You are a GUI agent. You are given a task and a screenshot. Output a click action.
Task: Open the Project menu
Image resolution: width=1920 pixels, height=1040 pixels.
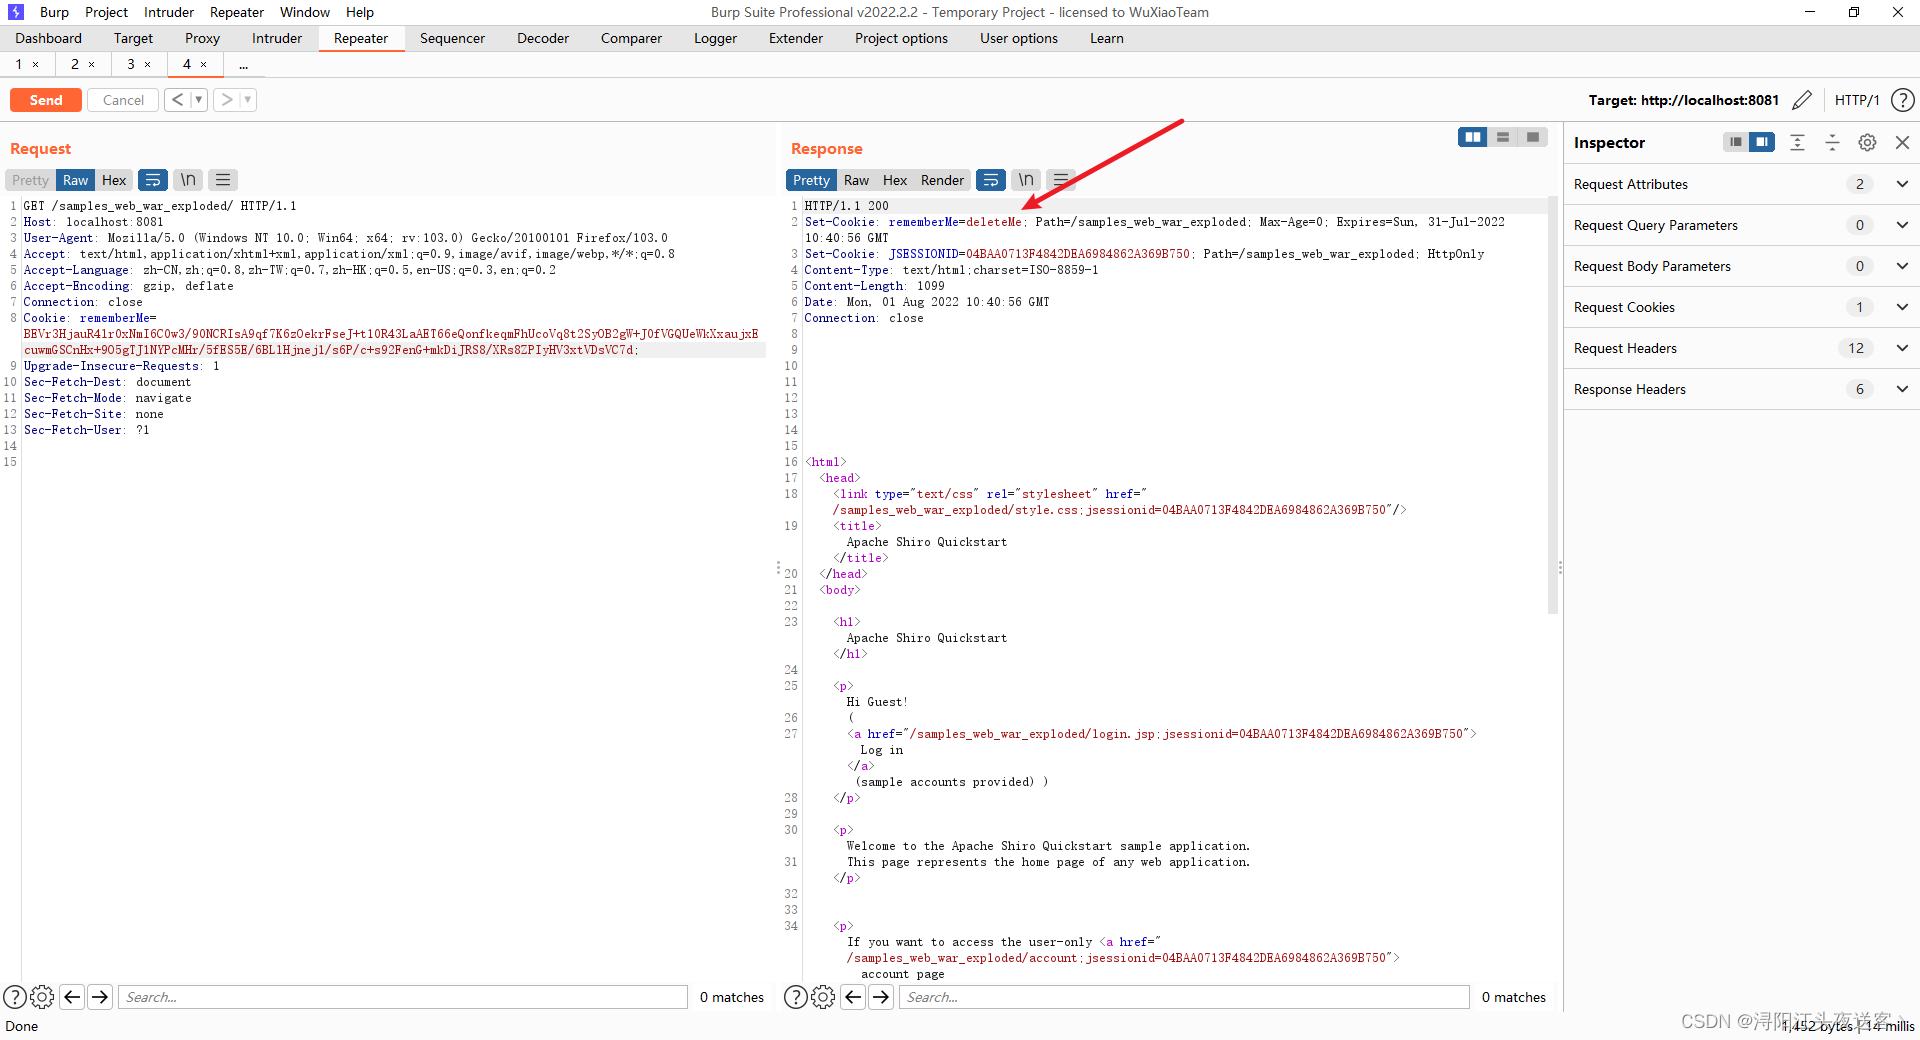(x=106, y=12)
